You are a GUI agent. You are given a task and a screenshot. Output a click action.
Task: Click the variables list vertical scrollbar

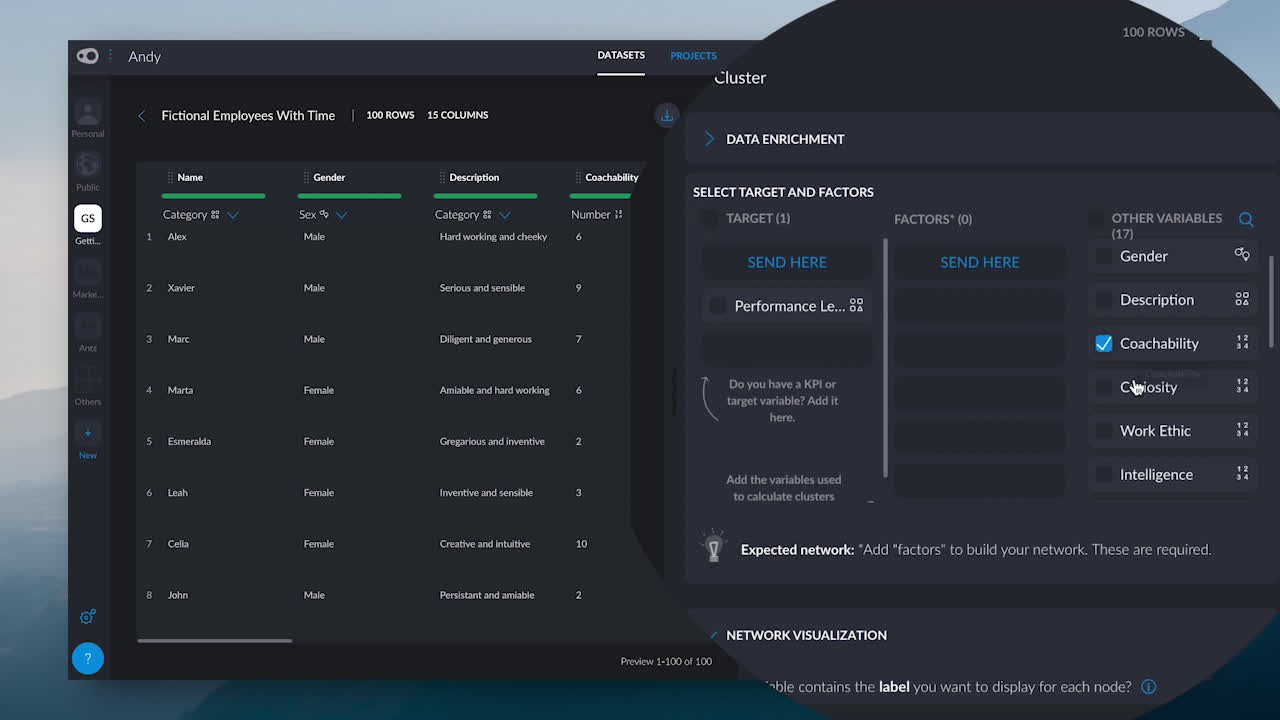coord(1272,302)
